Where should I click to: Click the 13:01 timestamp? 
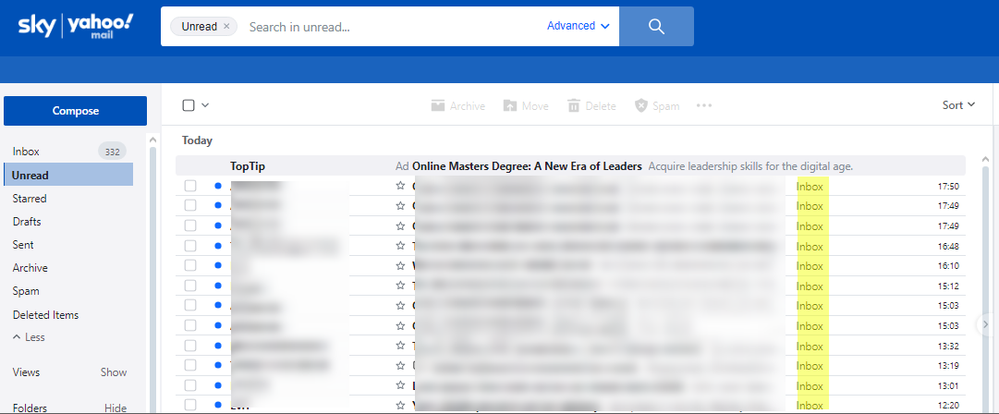[x=948, y=386]
